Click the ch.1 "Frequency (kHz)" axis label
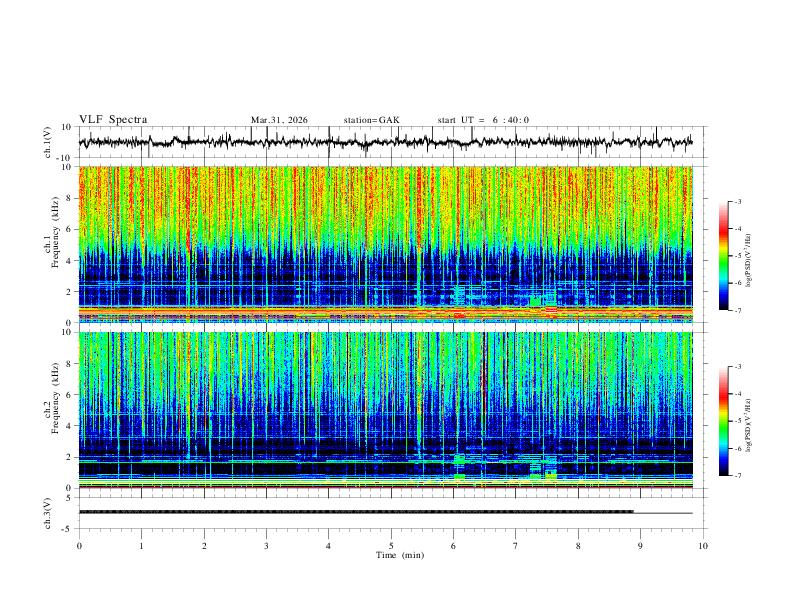Screen dimensions: 792x612 coord(55,233)
